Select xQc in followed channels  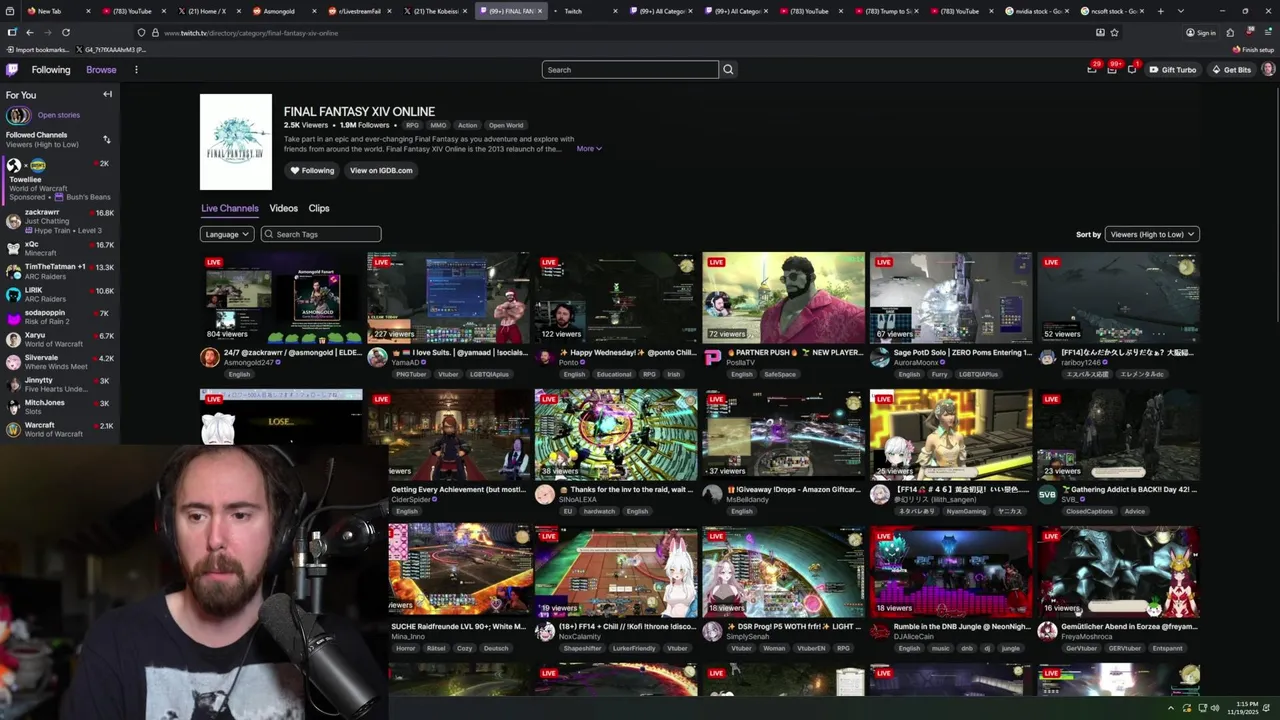click(x=60, y=248)
